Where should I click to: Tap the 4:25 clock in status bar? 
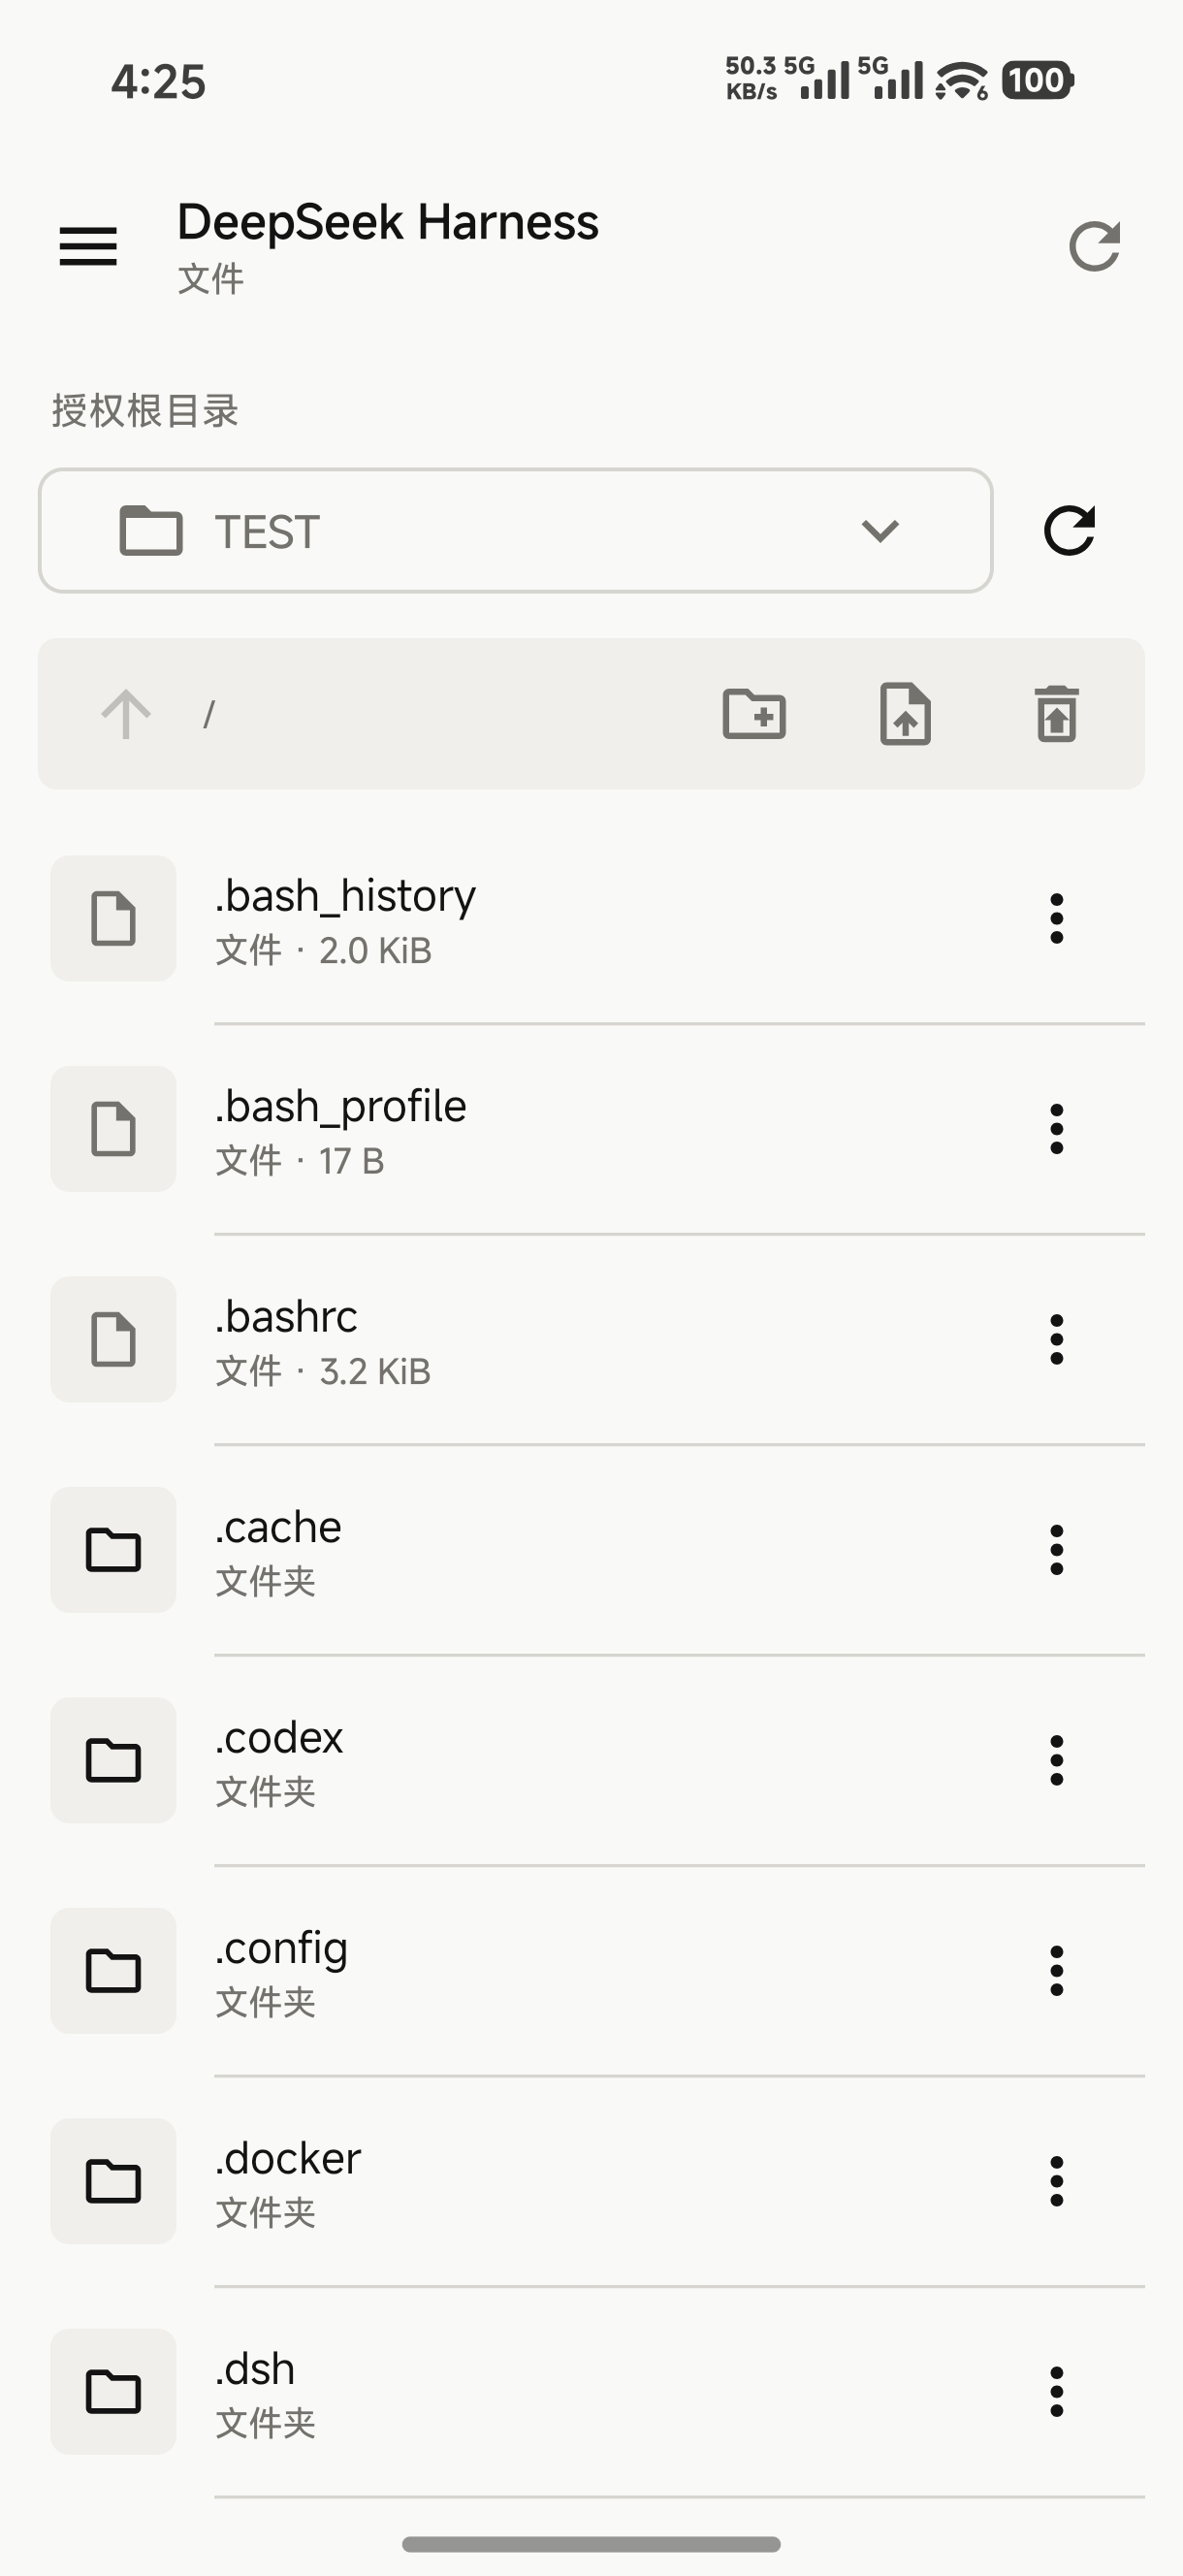(158, 82)
